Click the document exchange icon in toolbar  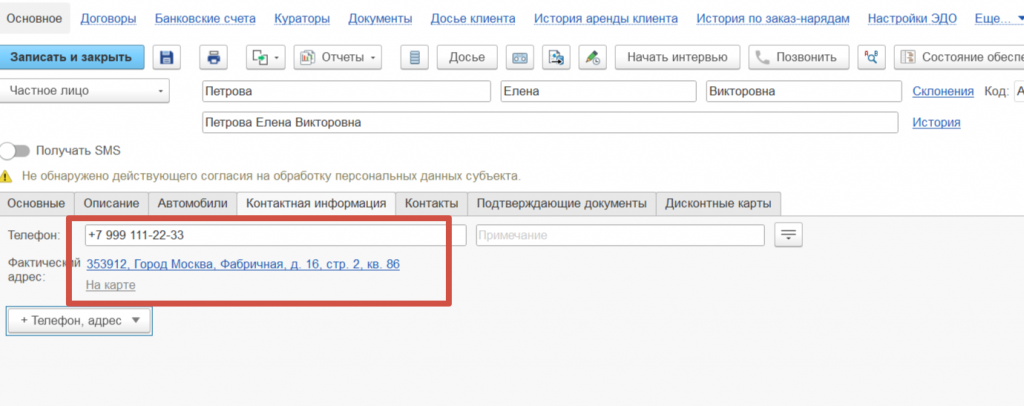coord(556,57)
